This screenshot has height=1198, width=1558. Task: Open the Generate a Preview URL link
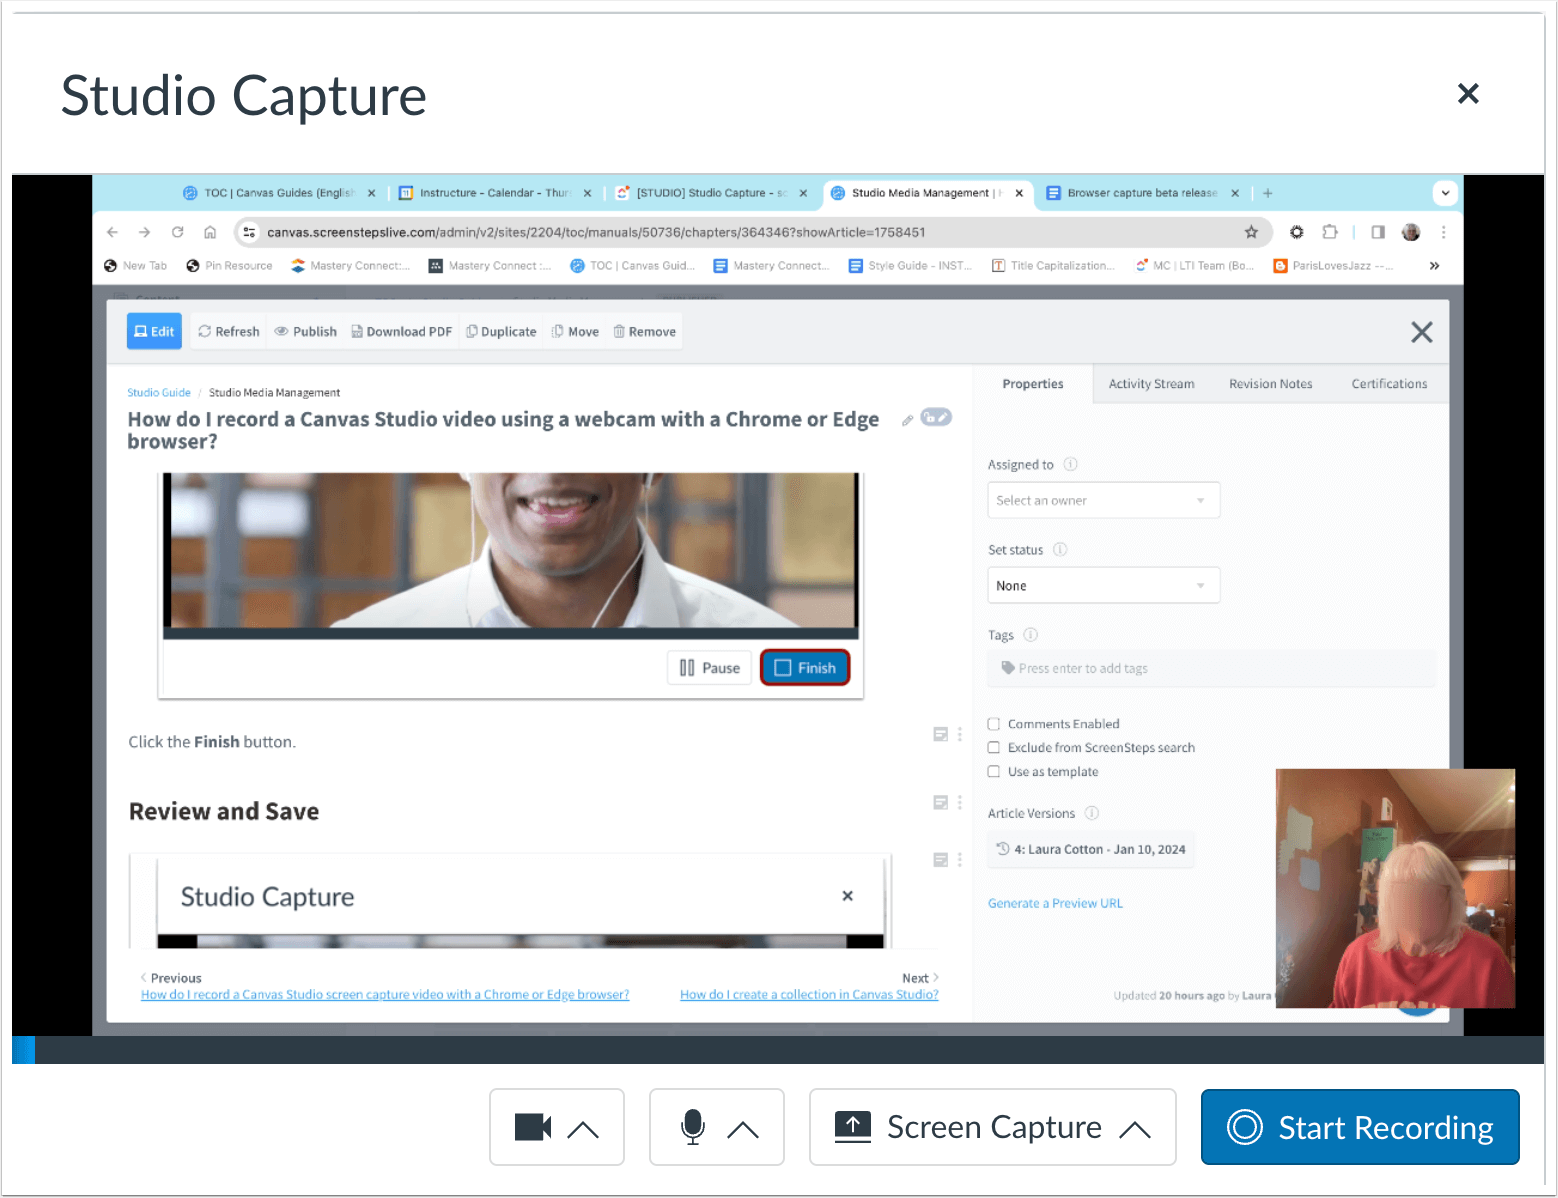(1055, 902)
